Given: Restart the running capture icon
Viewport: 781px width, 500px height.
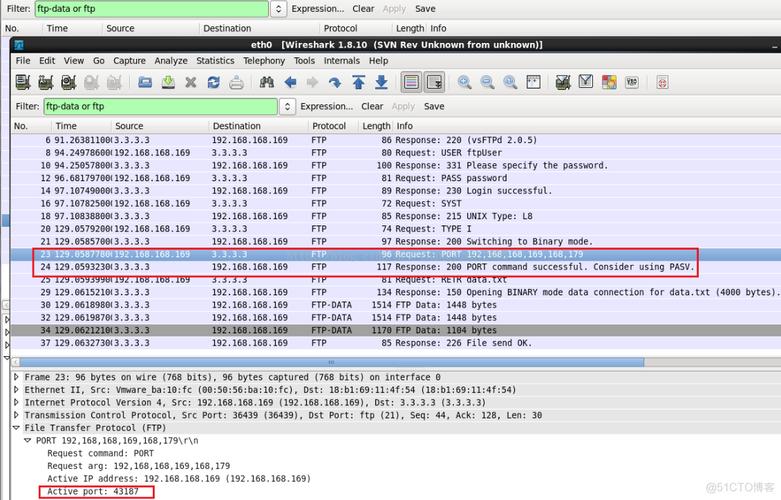Looking at the screenshot, I should pyautogui.click(x=114, y=82).
